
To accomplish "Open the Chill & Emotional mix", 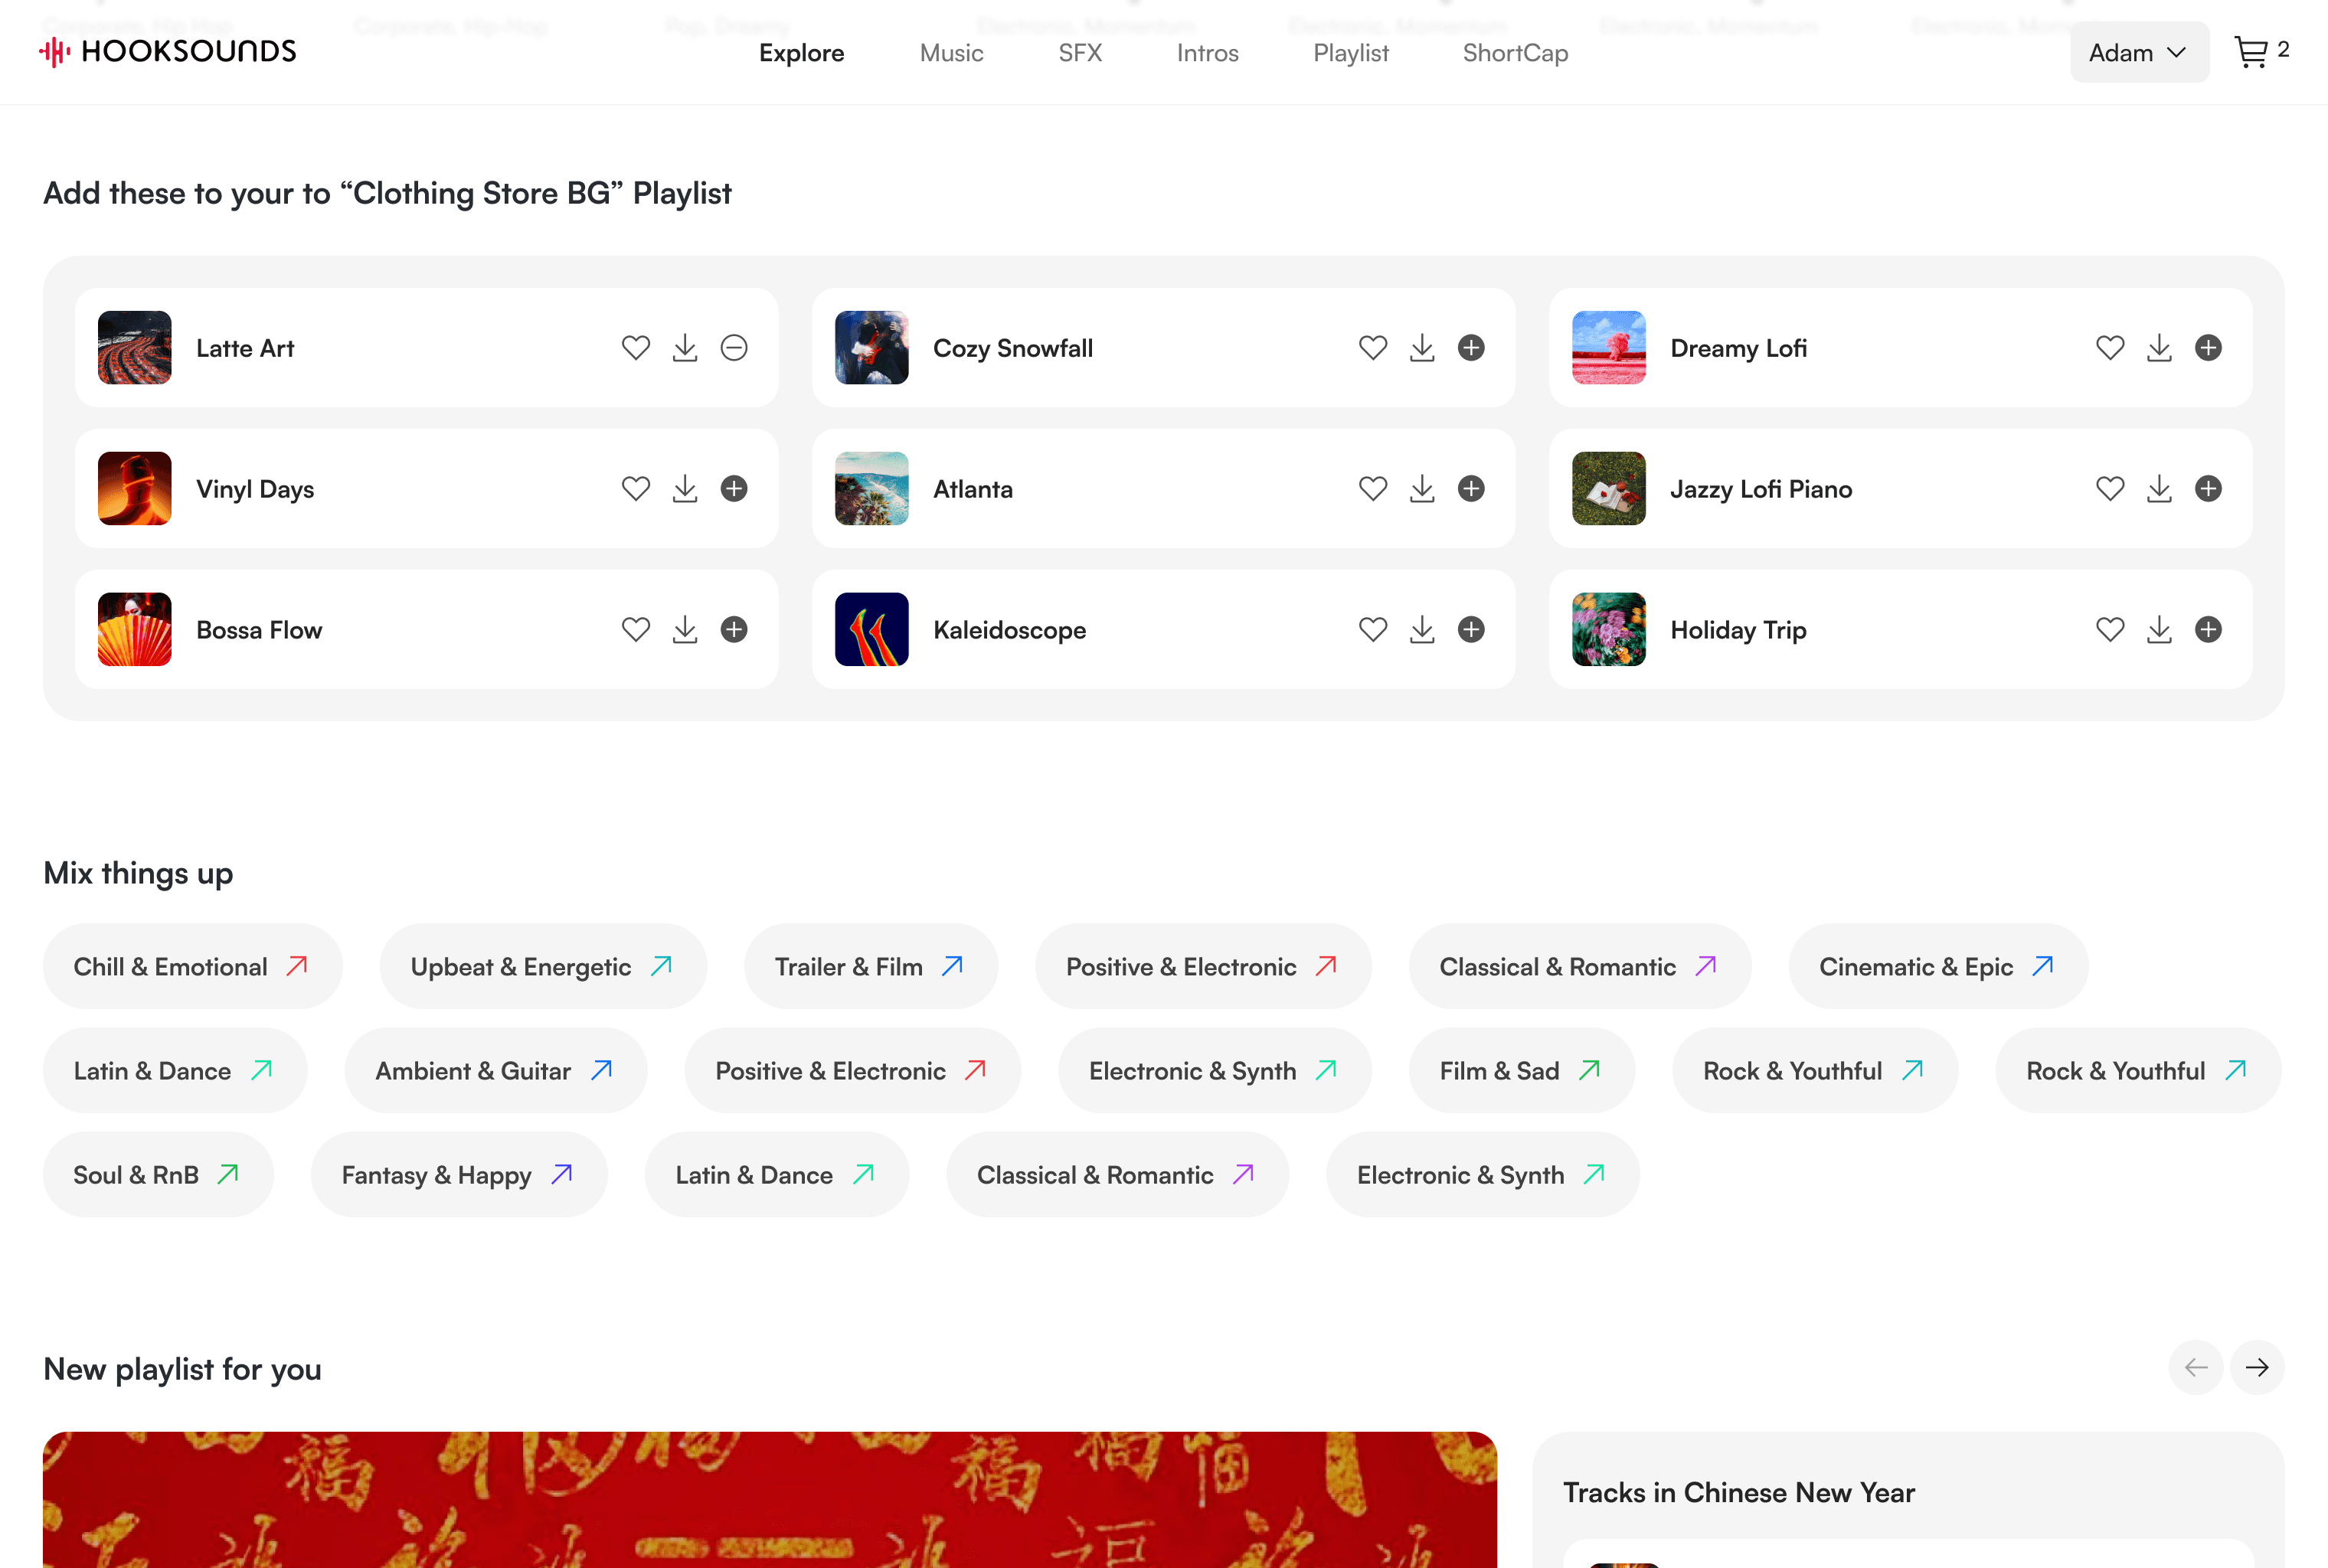I will [192, 967].
